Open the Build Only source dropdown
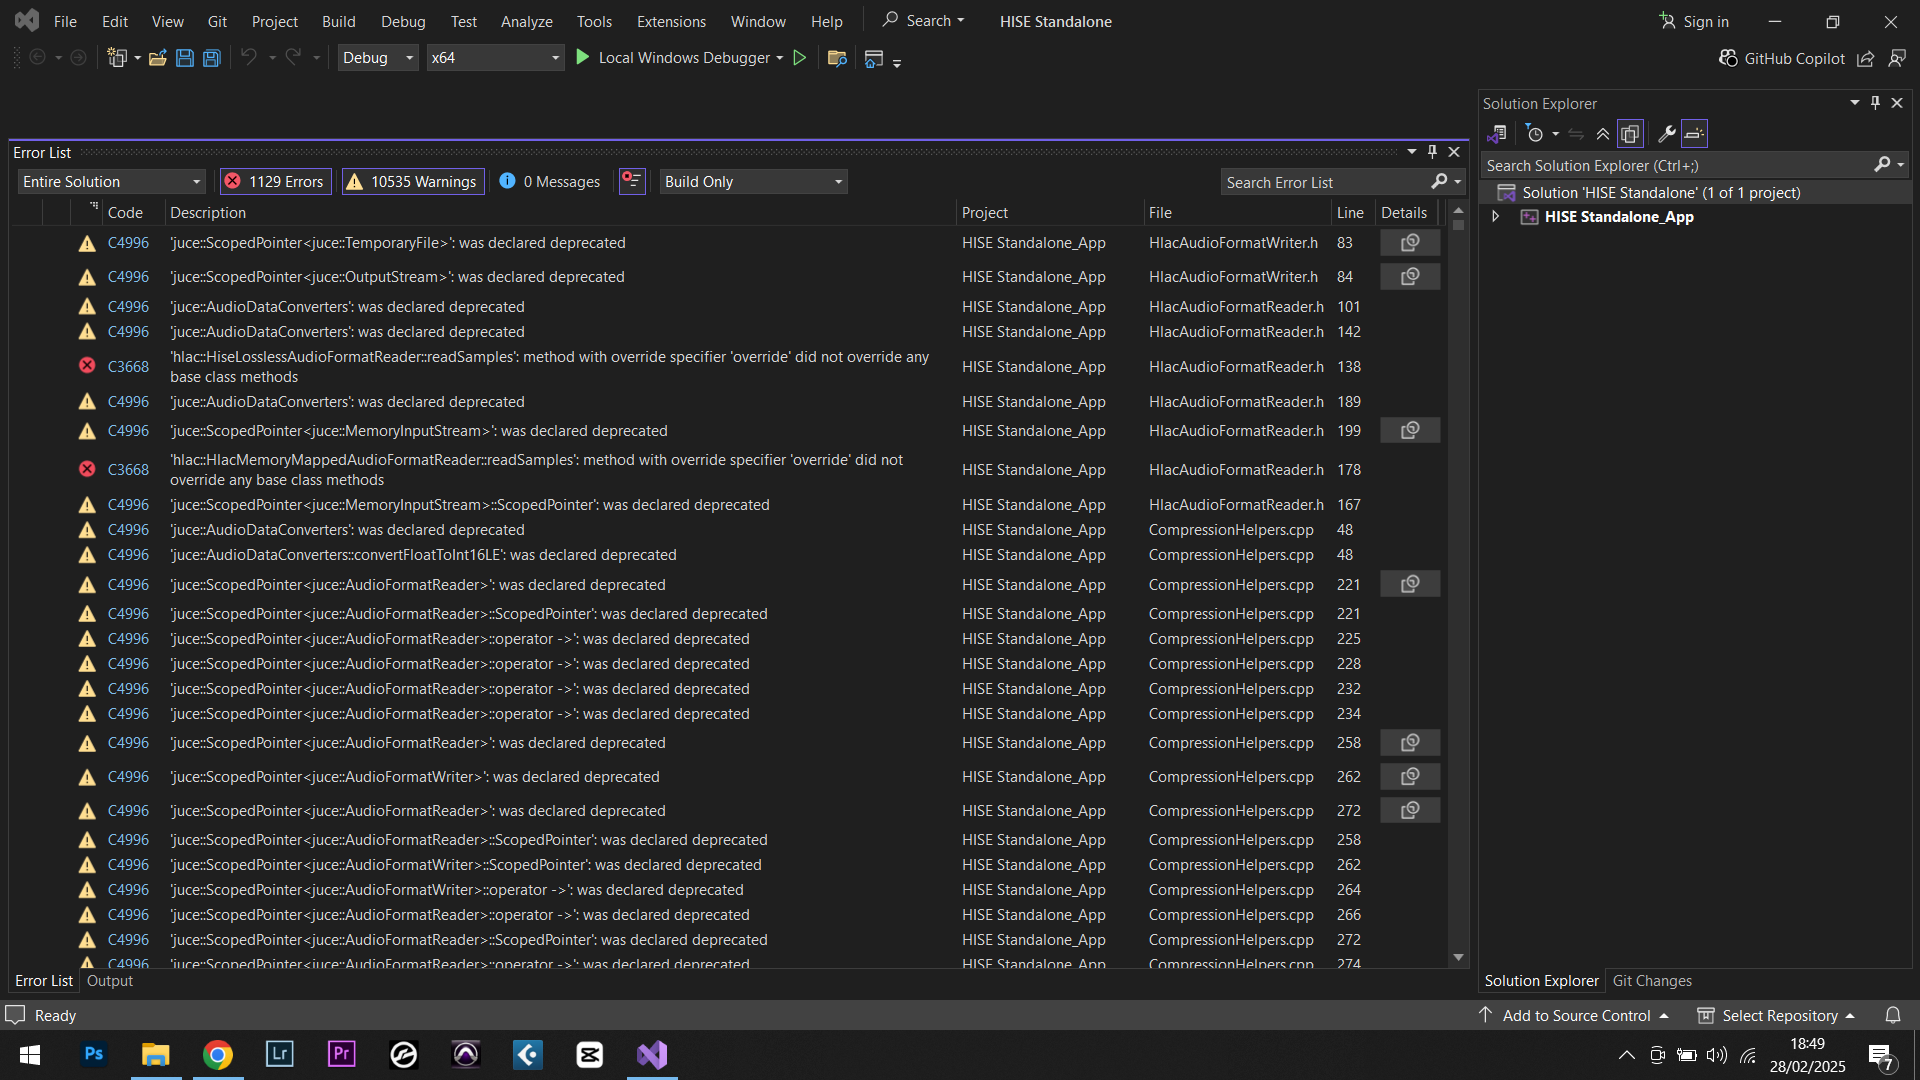Image resolution: width=1920 pixels, height=1080 pixels. (753, 181)
